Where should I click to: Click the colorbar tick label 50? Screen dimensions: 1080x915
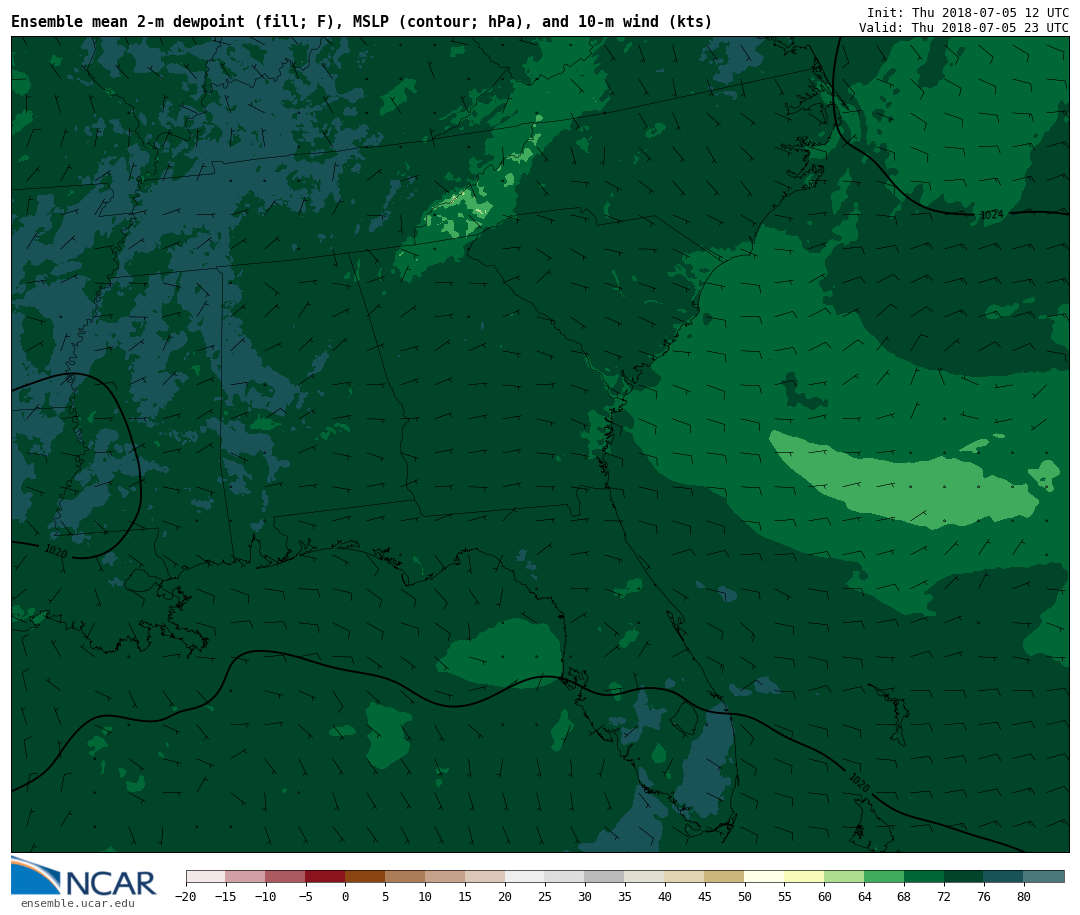coord(745,896)
